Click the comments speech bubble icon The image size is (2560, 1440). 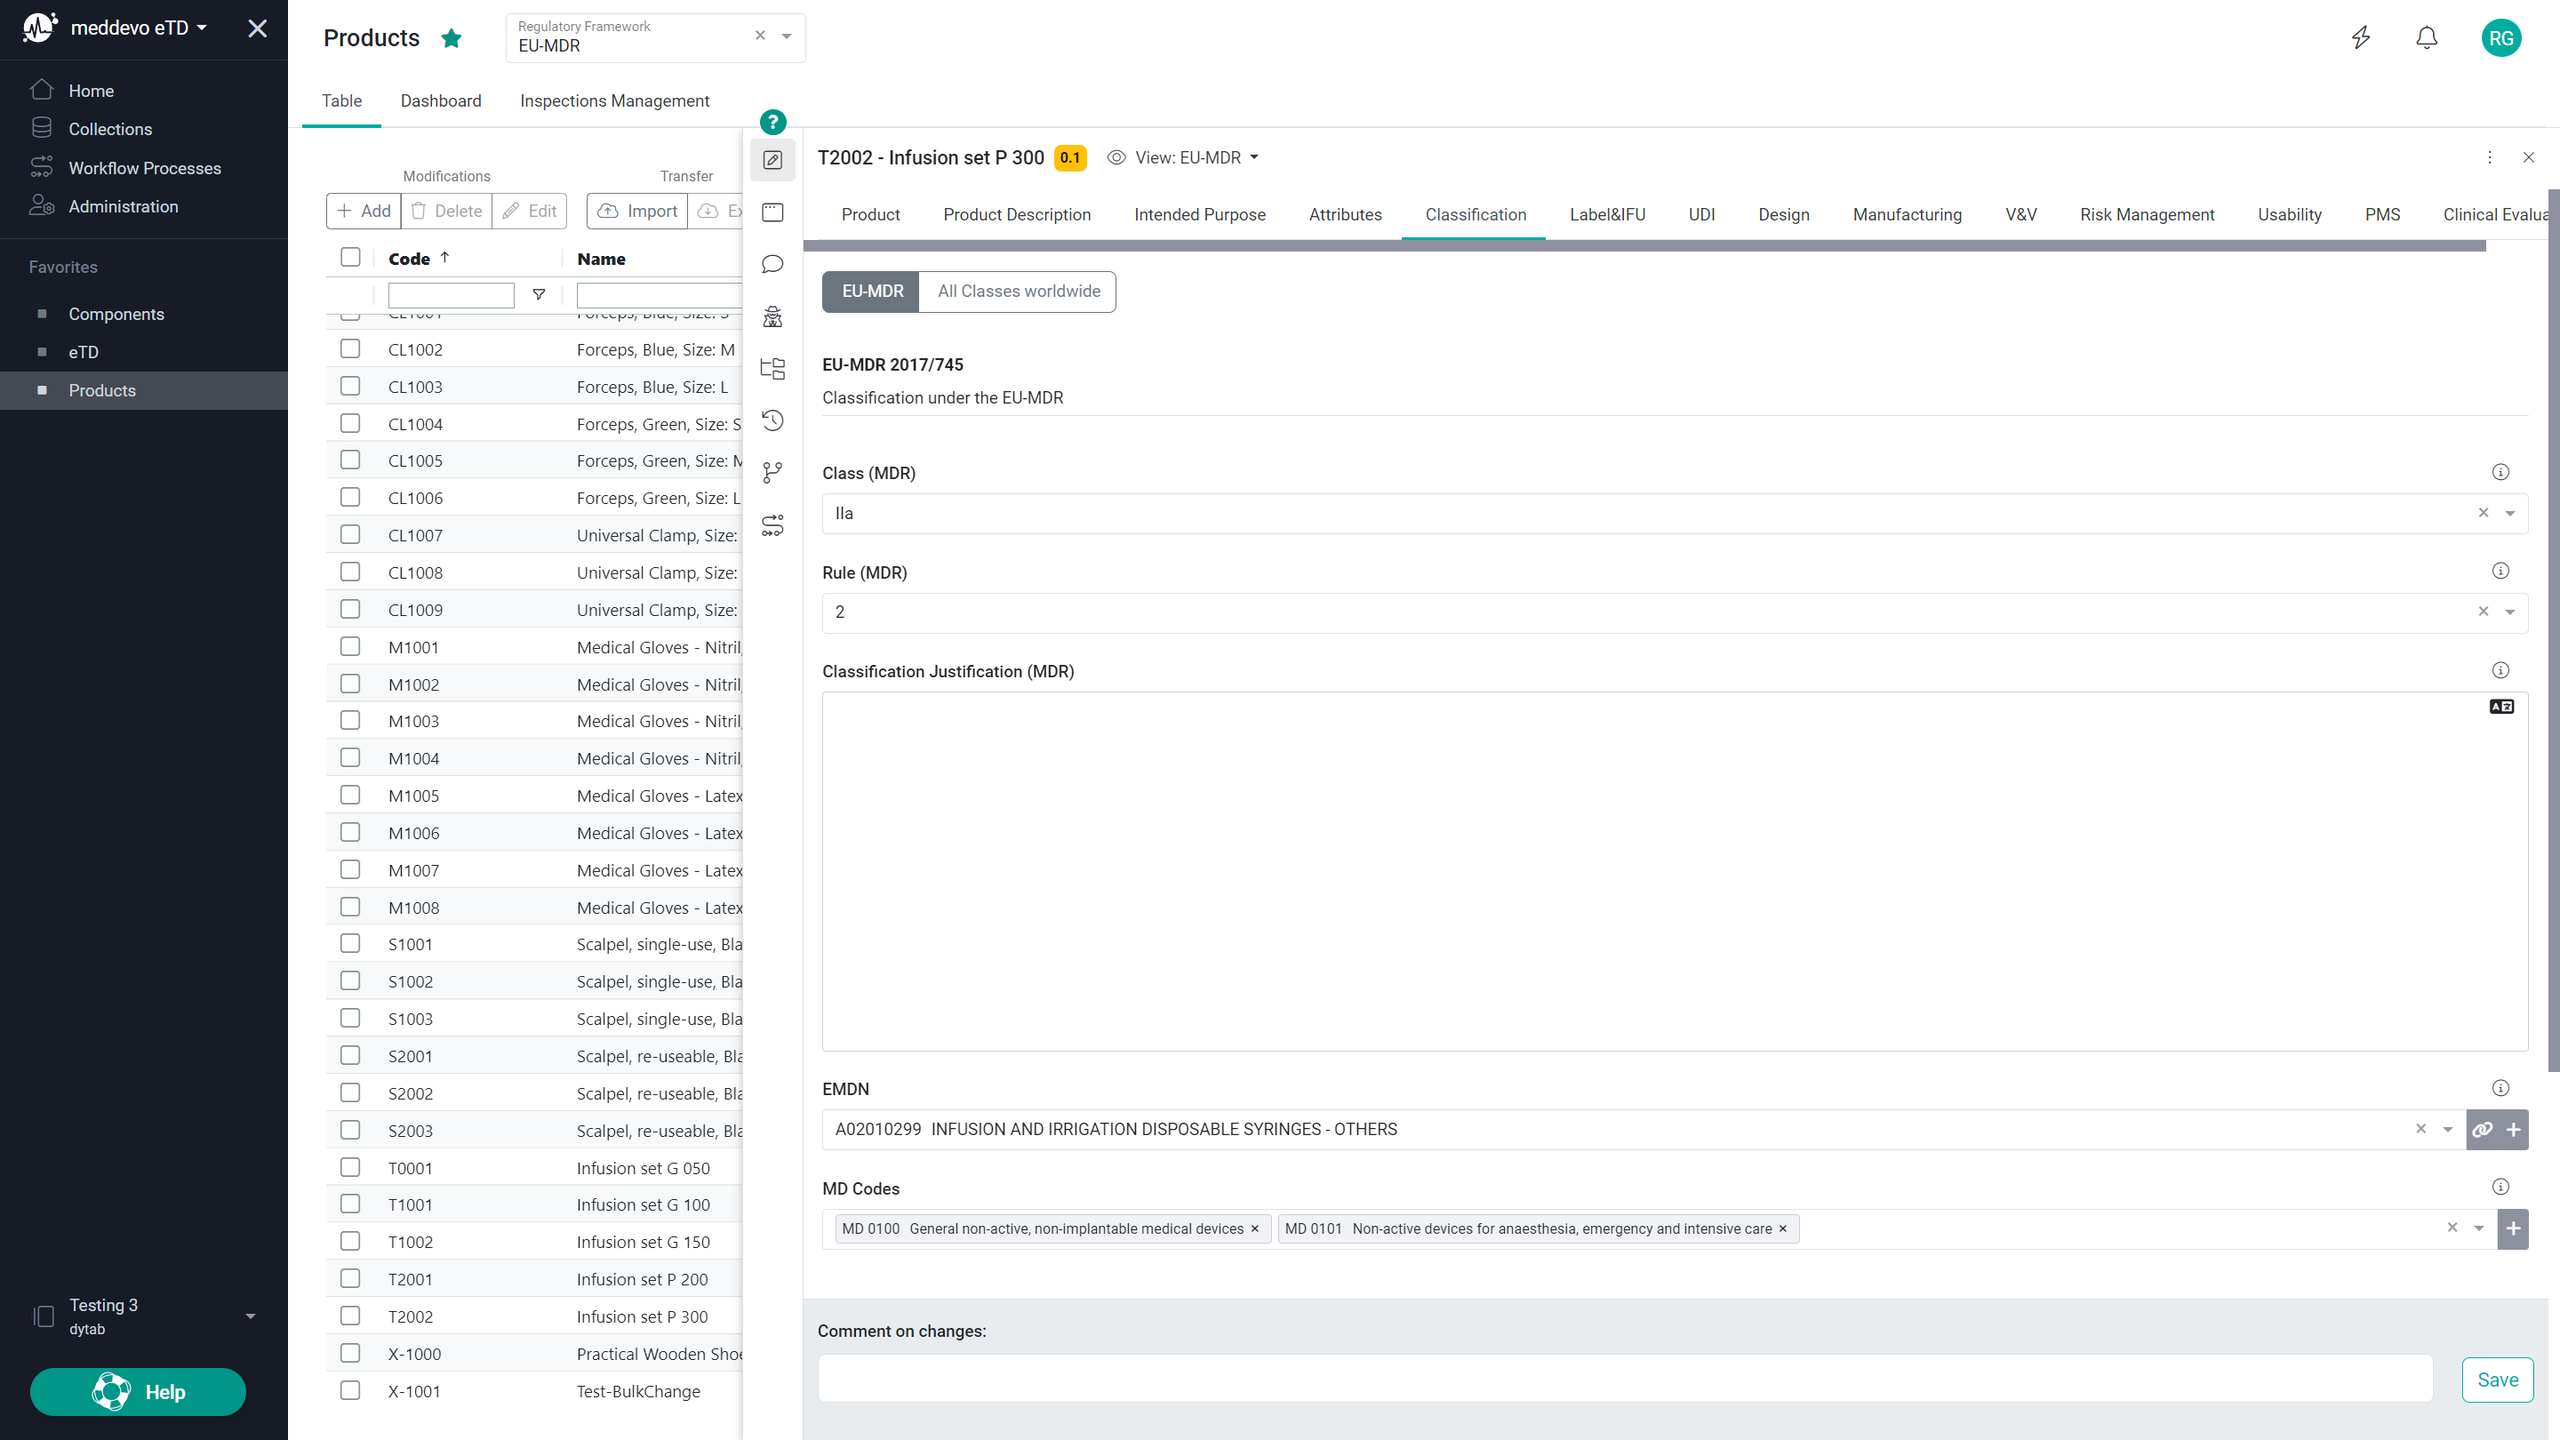click(772, 264)
